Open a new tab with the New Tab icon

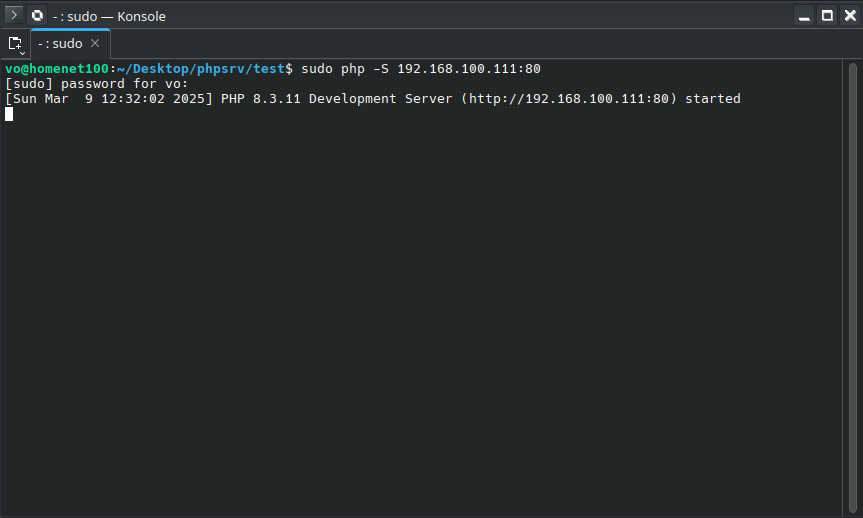pos(14,43)
